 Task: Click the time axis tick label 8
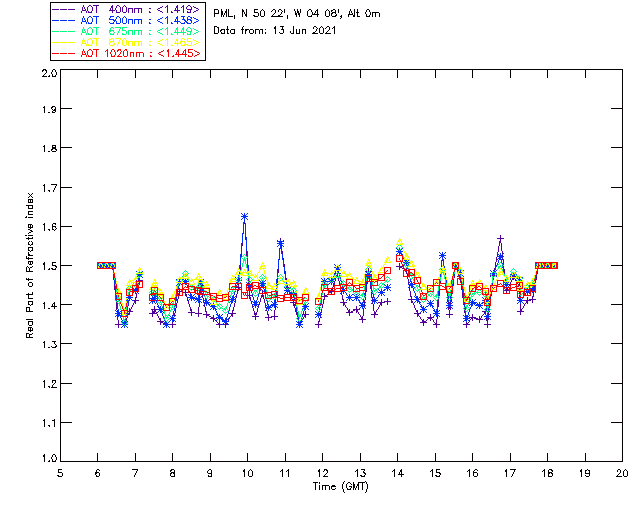[173, 473]
